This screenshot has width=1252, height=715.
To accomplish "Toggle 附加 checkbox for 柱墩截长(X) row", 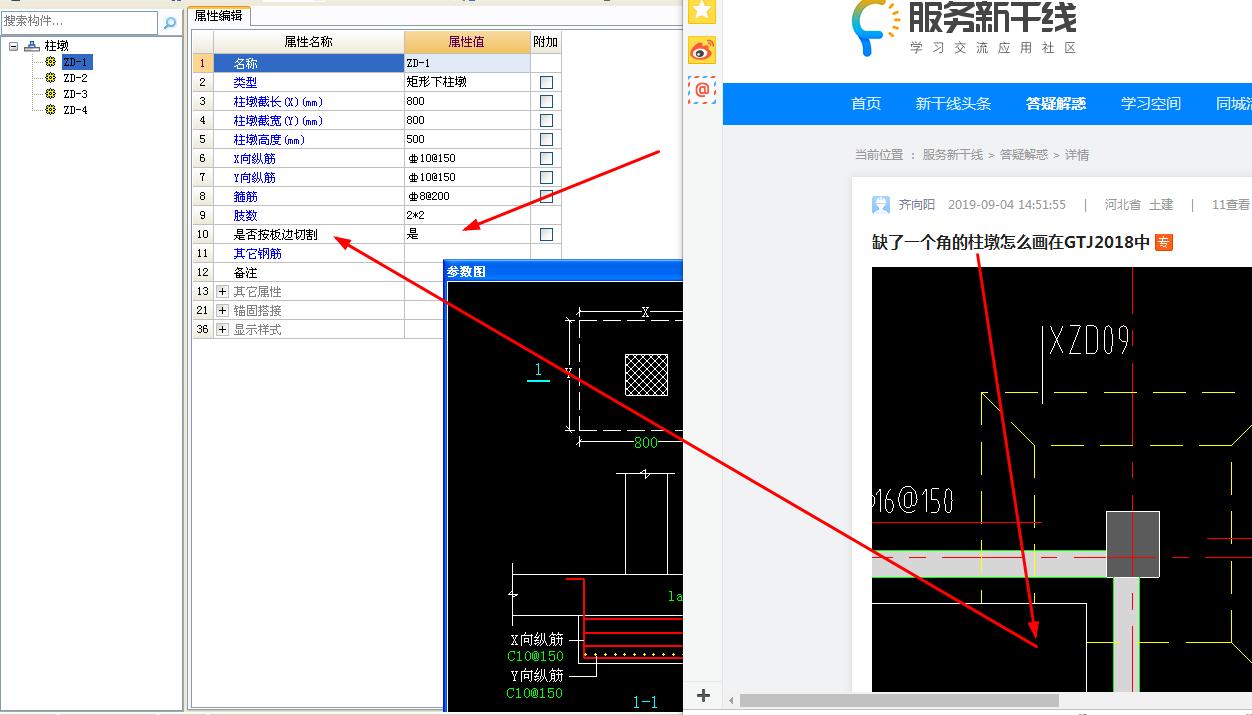I will [546, 101].
